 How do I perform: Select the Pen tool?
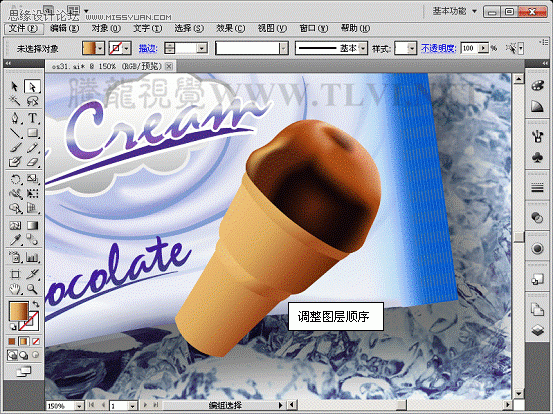14,118
